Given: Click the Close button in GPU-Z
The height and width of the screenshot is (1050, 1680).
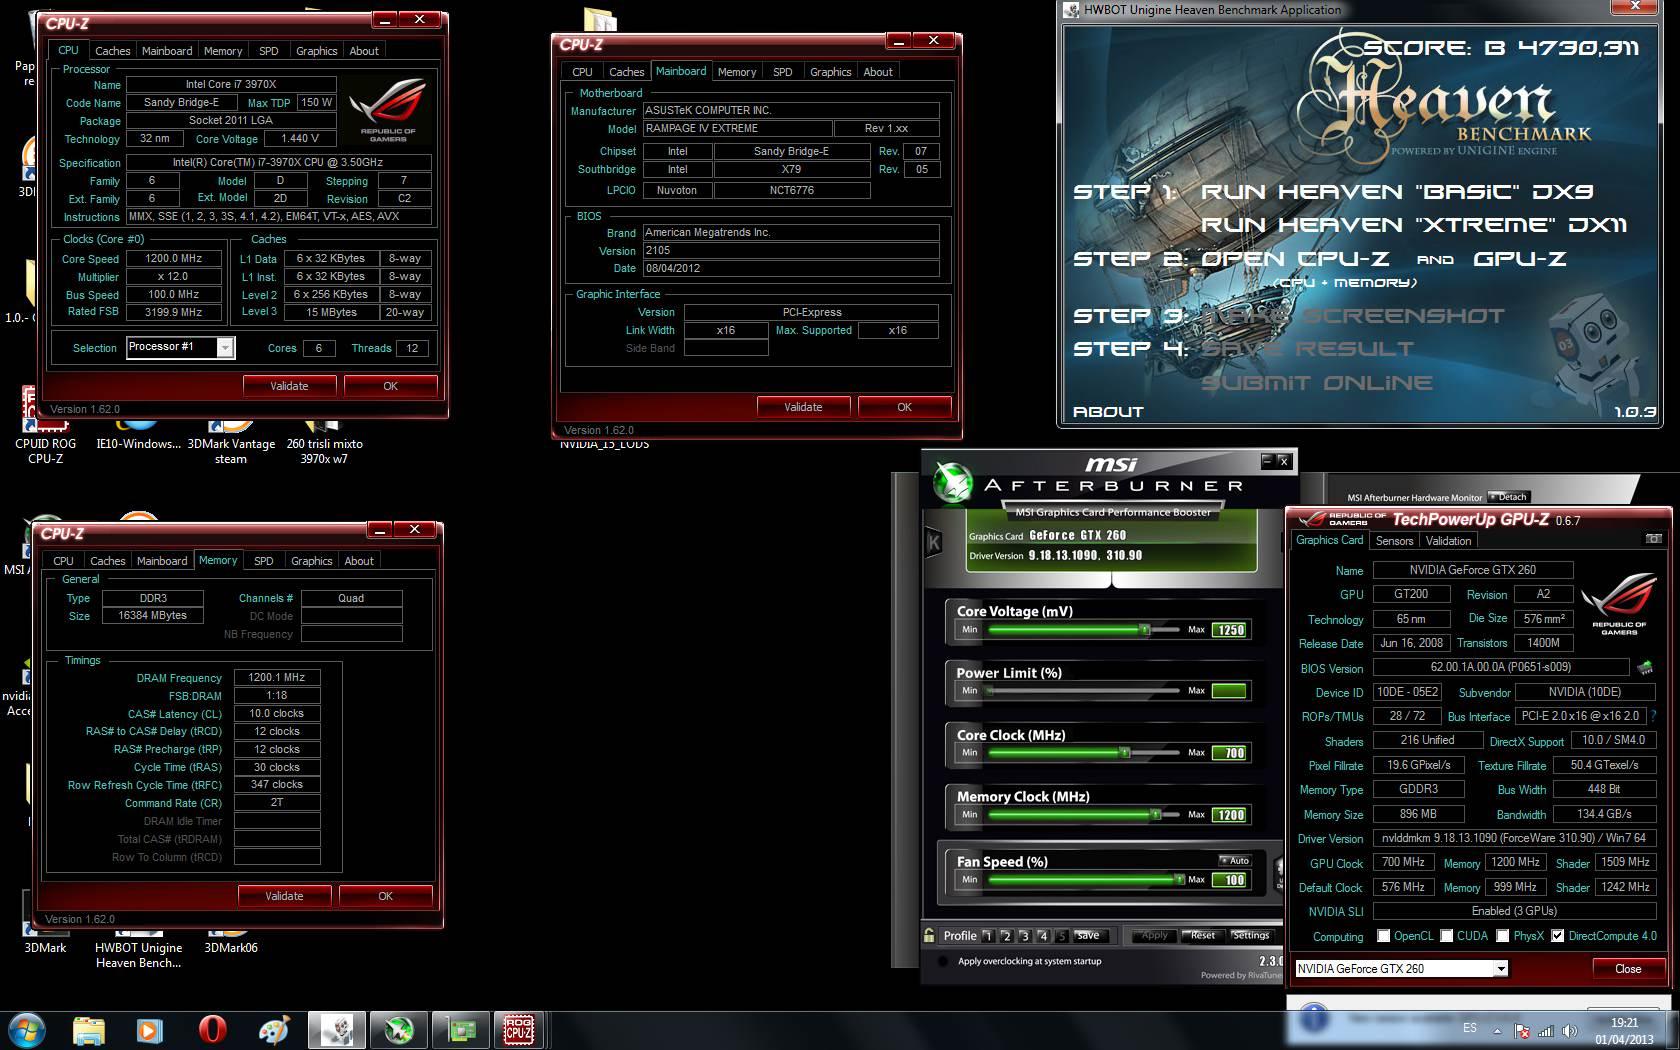Looking at the screenshot, I should tap(1627, 968).
